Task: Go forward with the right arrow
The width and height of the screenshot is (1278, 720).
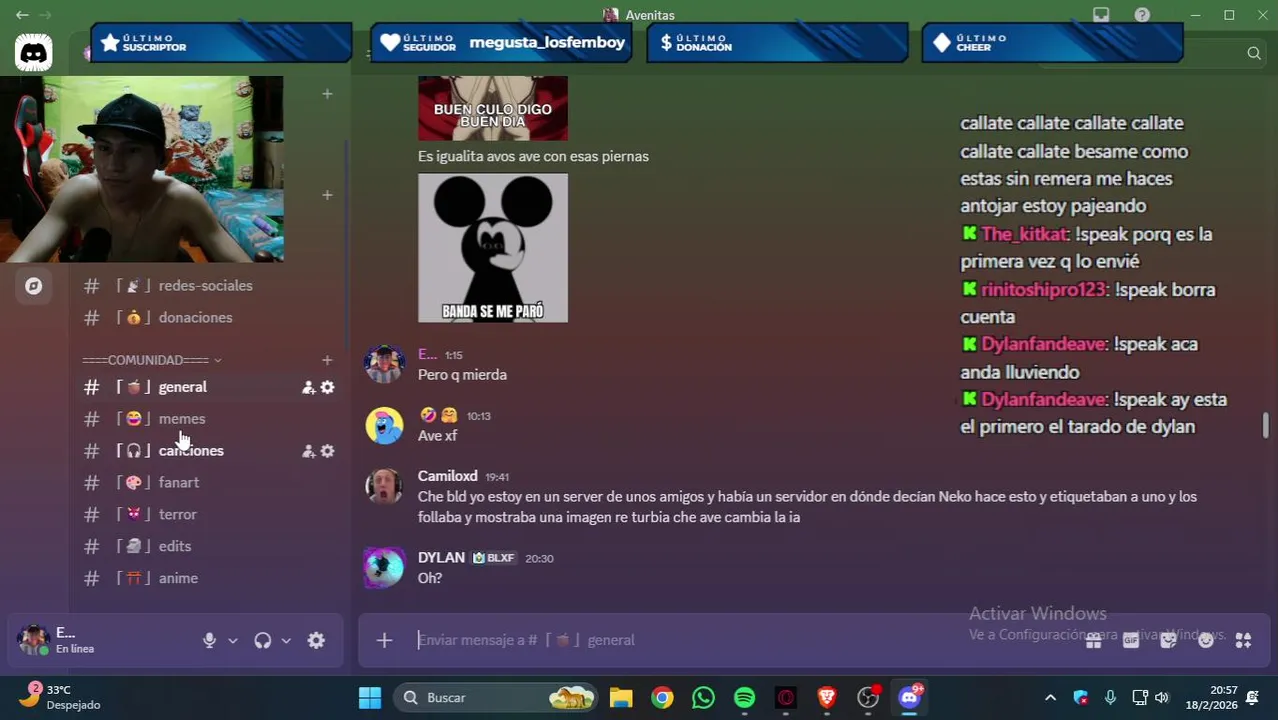Action: [x=45, y=15]
